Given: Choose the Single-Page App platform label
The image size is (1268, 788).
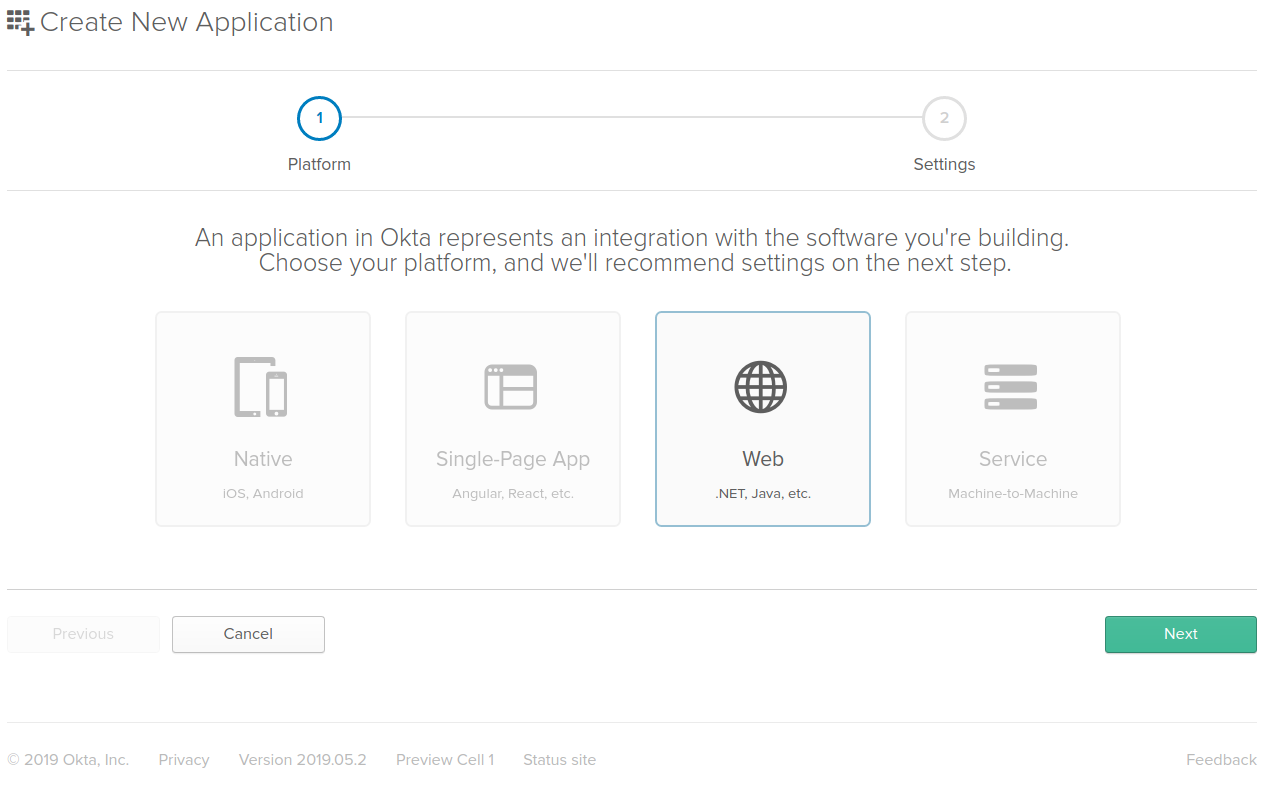Looking at the screenshot, I should click(513, 459).
